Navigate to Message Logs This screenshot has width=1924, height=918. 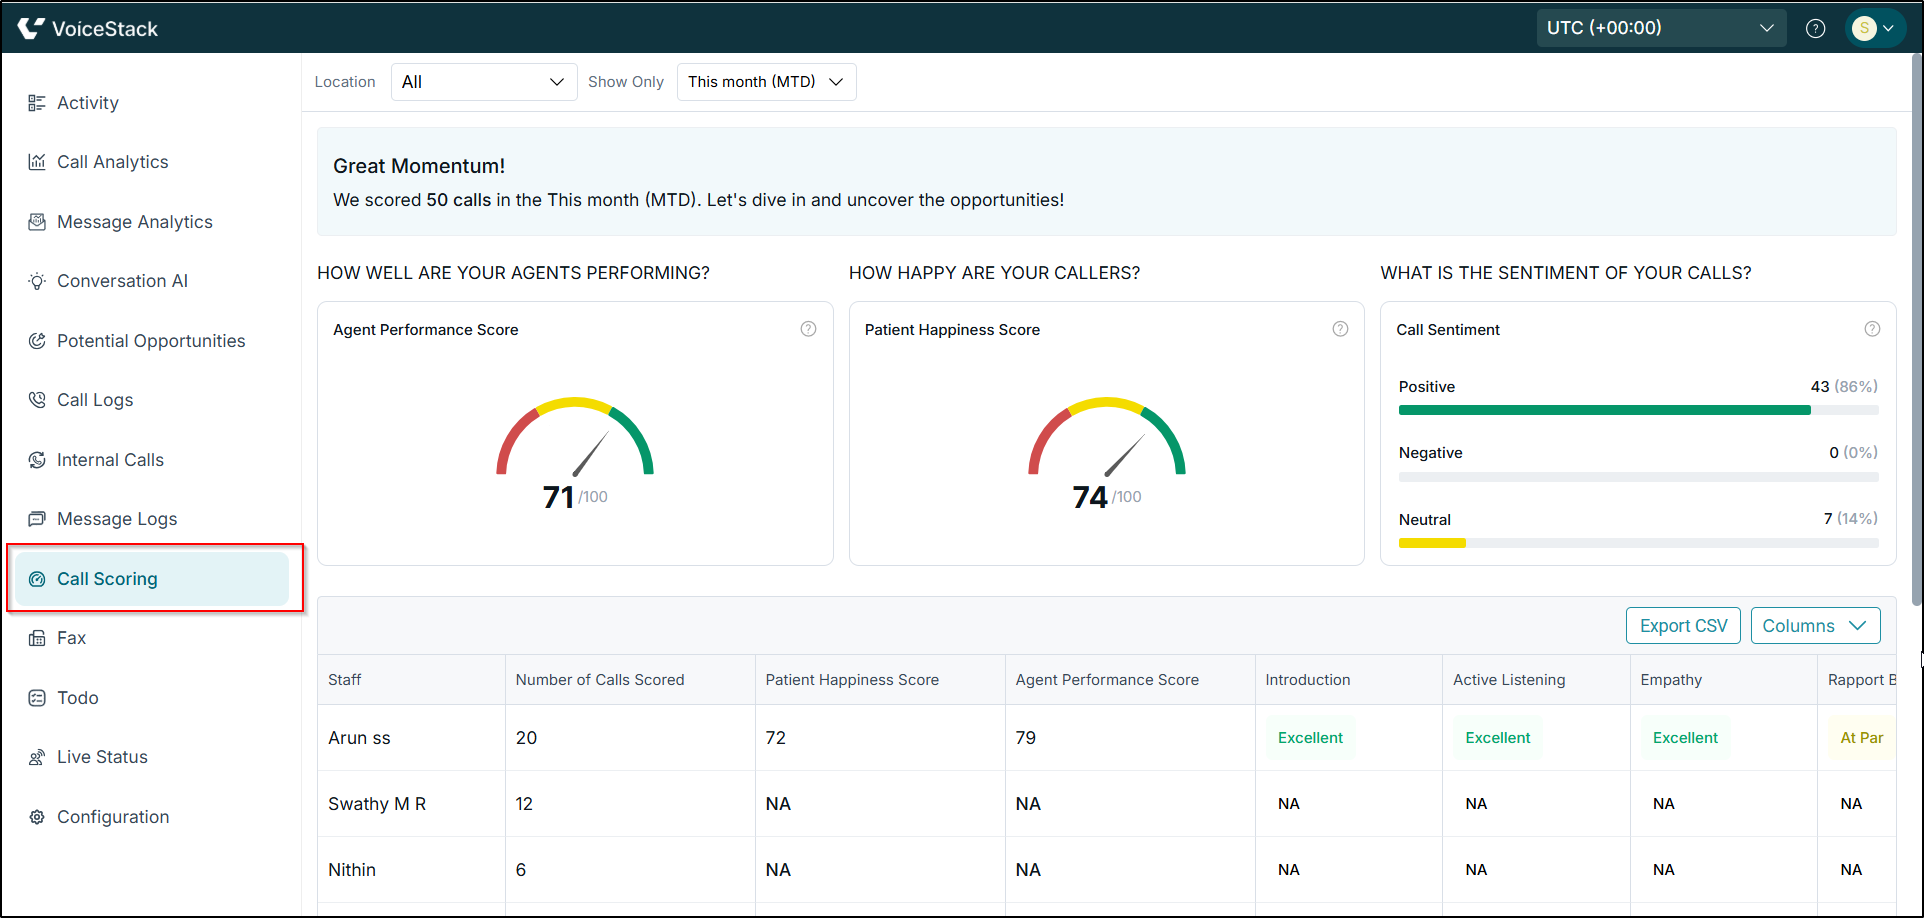coord(117,518)
